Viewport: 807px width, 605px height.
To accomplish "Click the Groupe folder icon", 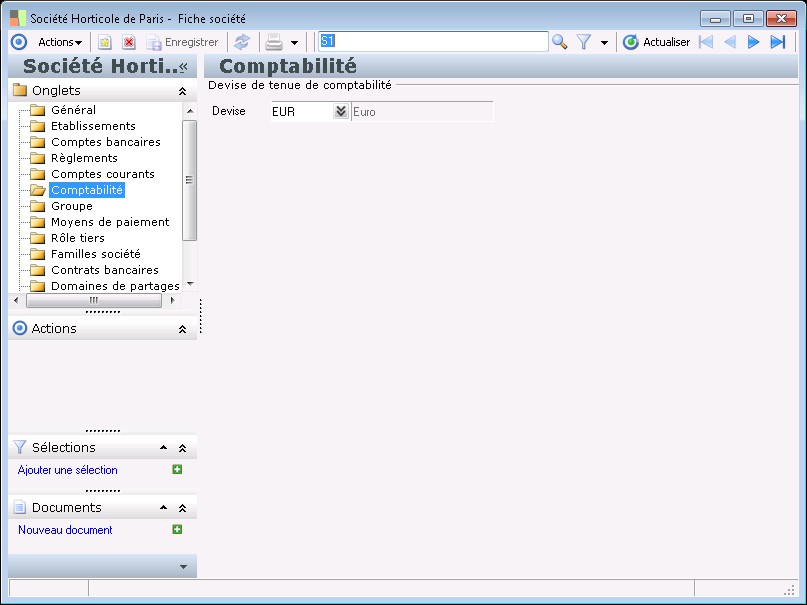I will pyautogui.click(x=38, y=206).
